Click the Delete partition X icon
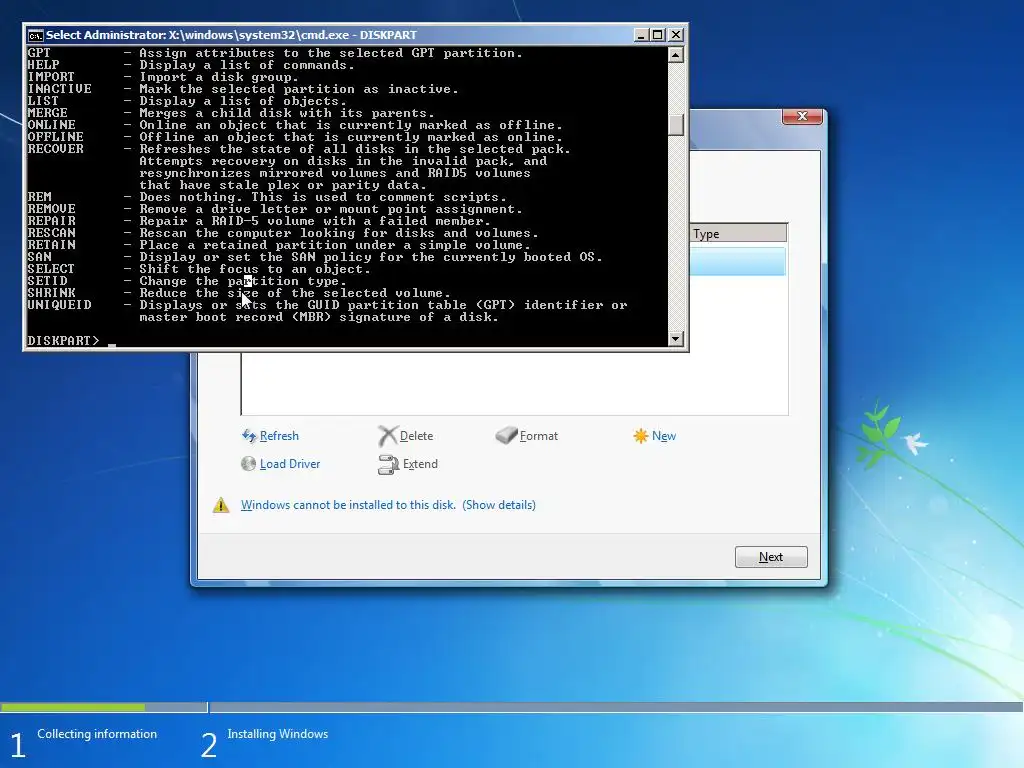The image size is (1024, 768). [388, 436]
